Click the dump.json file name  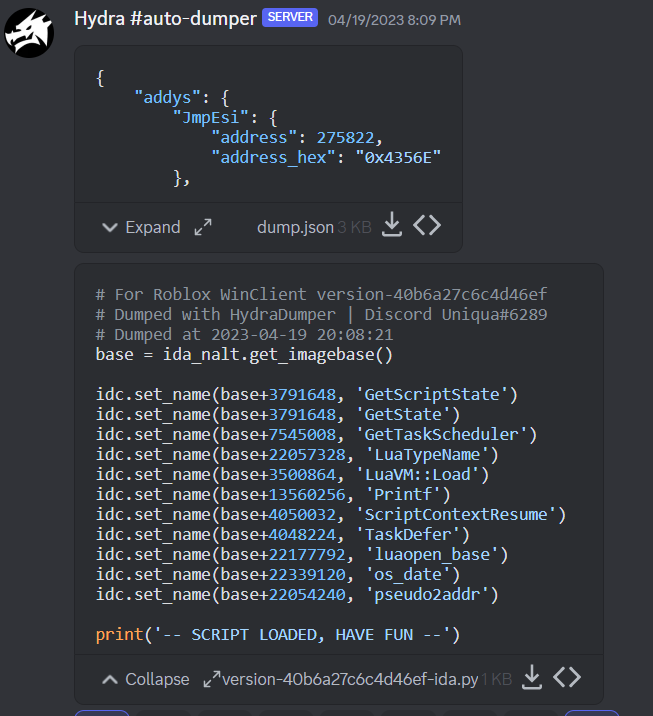tap(295, 227)
